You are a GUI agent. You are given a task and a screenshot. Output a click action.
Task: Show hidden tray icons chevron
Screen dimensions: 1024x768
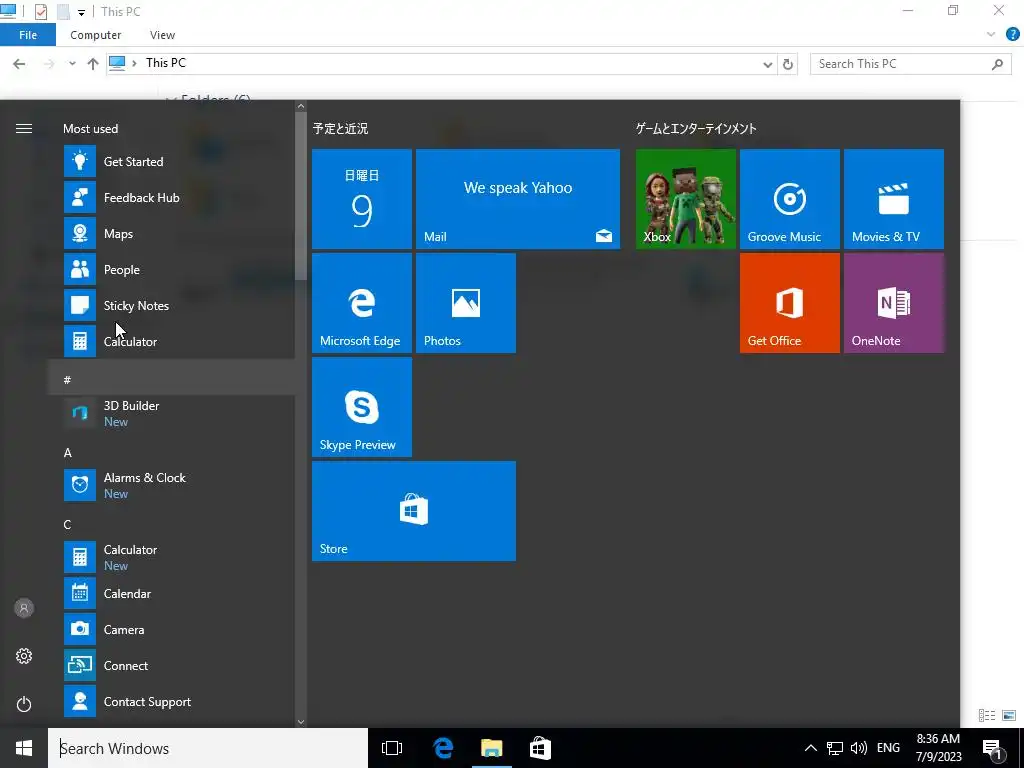click(x=810, y=748)
